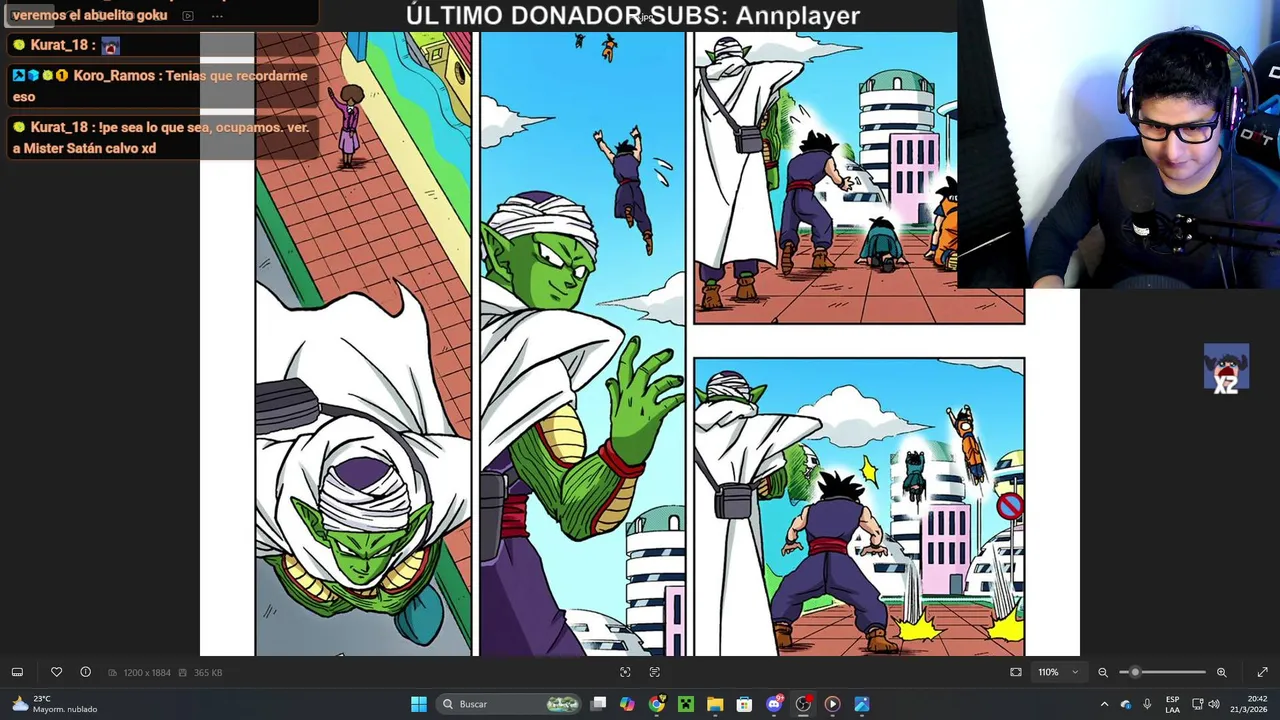Click the play icon beside 'abuelito goku'
Viewport: 1280px width, 720px height.
point(187,16)
